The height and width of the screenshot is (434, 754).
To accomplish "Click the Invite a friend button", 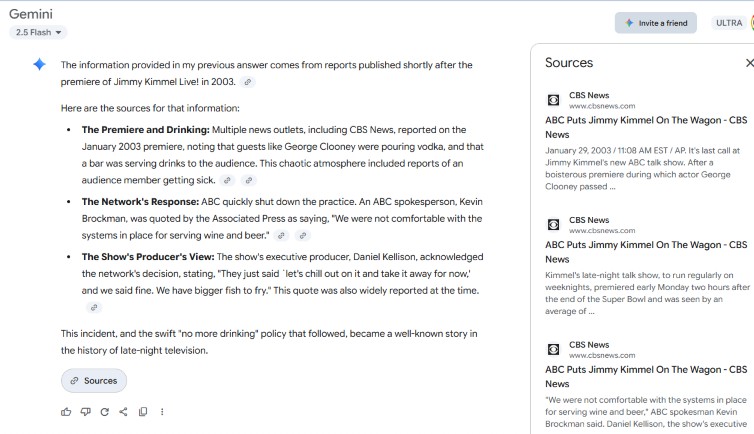I will 656,23.
